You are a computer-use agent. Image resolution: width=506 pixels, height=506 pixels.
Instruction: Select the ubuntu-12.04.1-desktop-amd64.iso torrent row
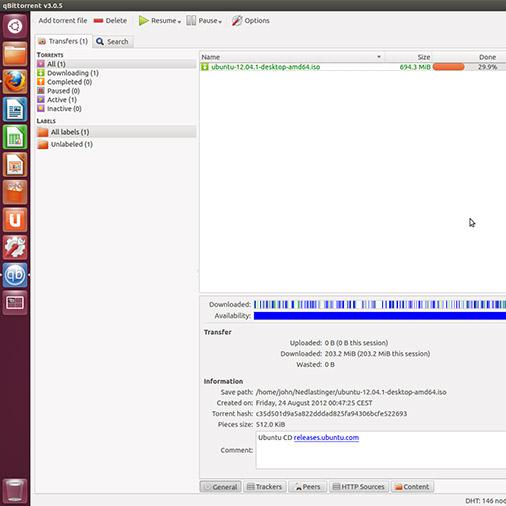pyautogui.click(x=353, y=67)
